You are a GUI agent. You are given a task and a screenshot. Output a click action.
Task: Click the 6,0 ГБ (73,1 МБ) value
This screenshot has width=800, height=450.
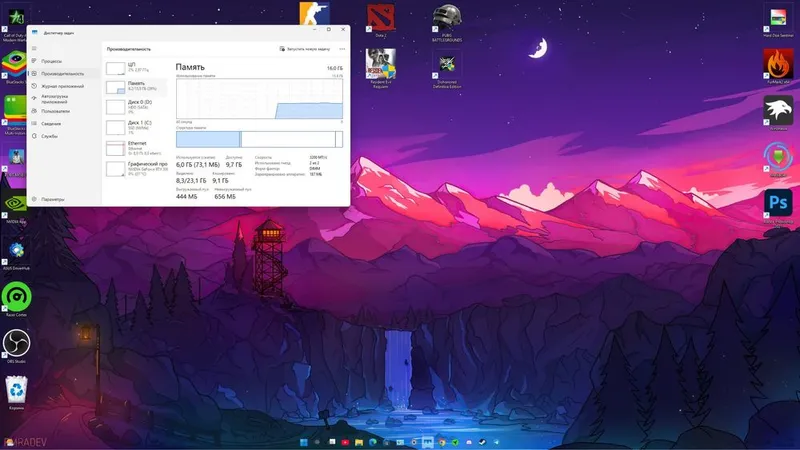(x=197, y=165)
